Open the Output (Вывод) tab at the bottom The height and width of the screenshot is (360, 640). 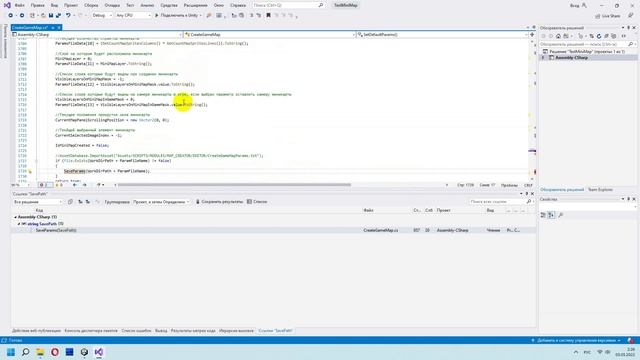[x=161, y=331]
